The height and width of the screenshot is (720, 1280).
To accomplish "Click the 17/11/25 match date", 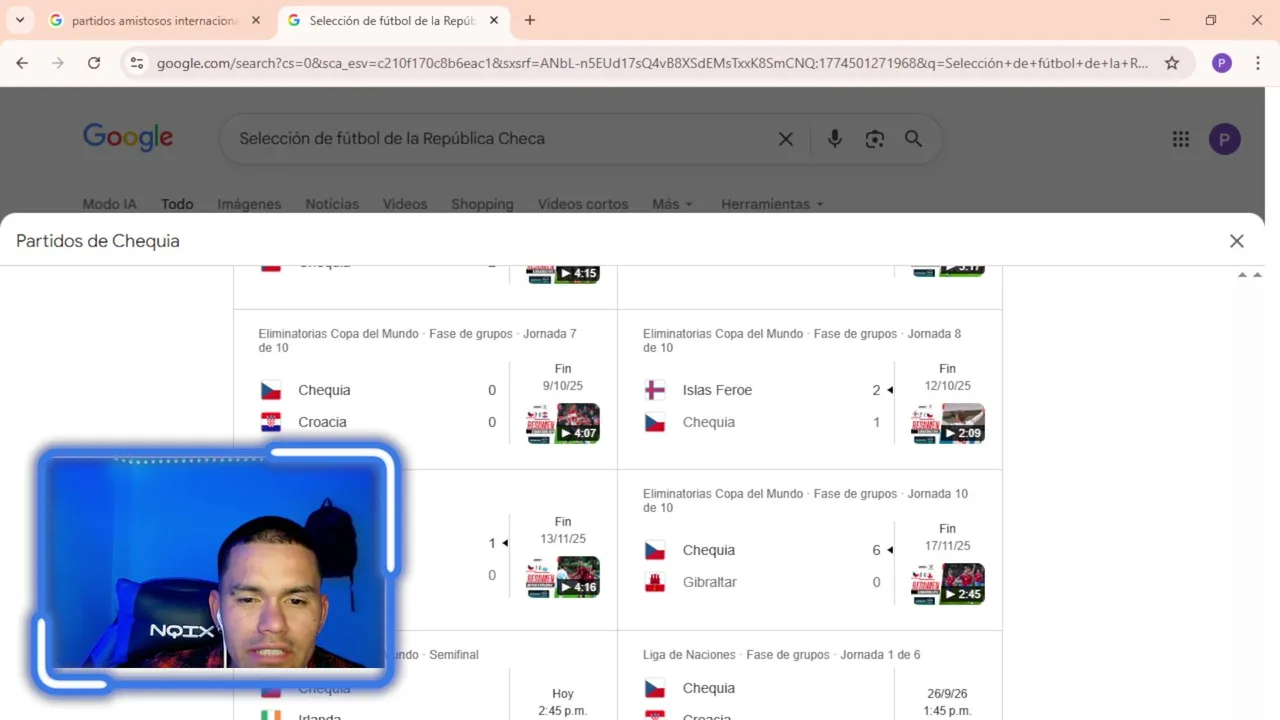I will (x=948, y=546).
